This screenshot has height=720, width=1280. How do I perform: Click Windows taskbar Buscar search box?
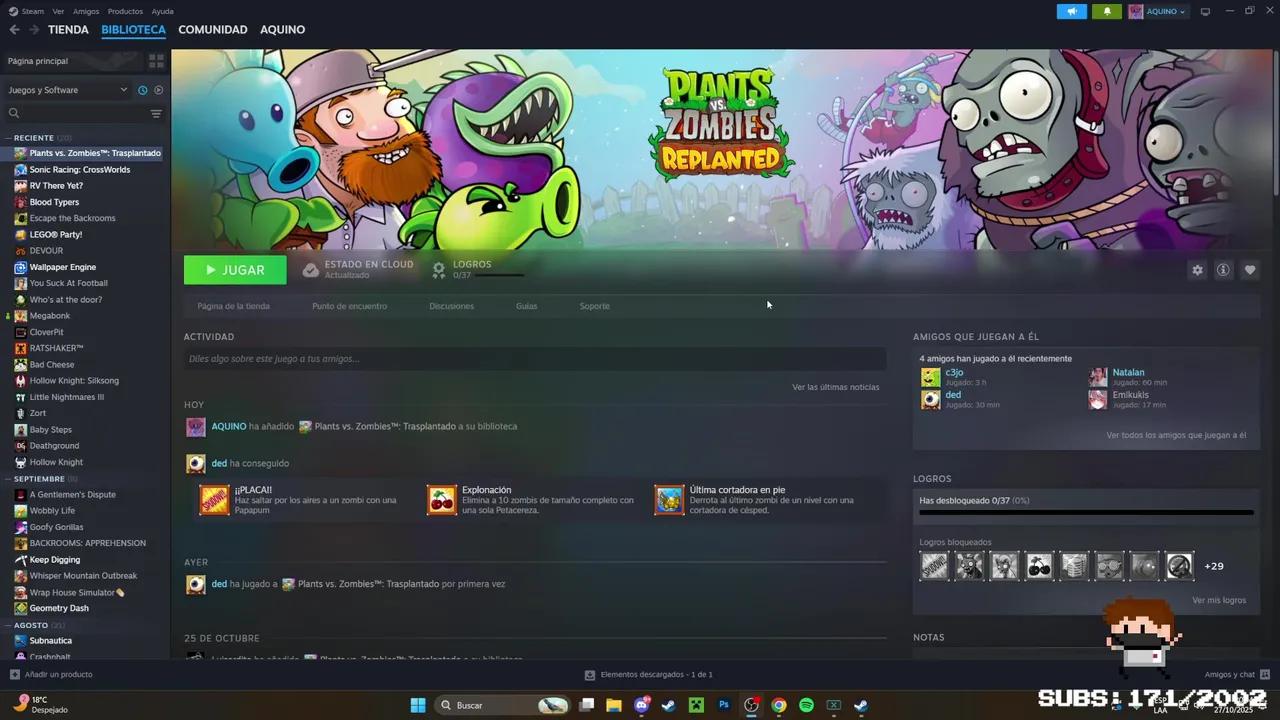coord(503,705)
